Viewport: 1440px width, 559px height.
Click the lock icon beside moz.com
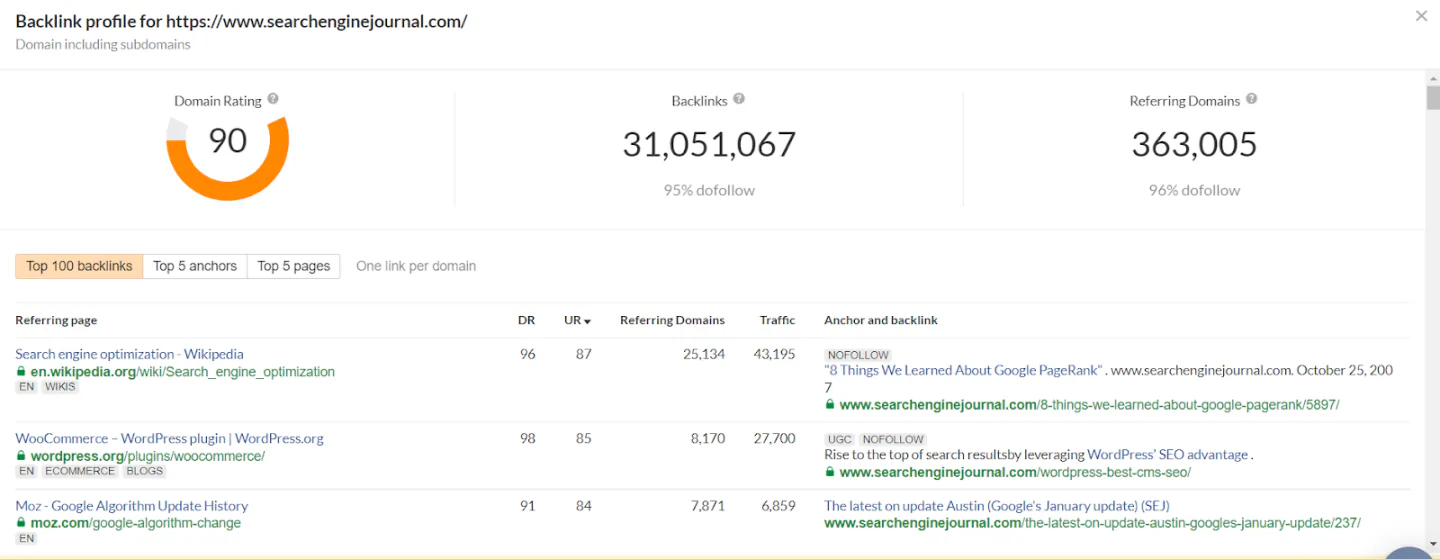[x=21, y=523]
